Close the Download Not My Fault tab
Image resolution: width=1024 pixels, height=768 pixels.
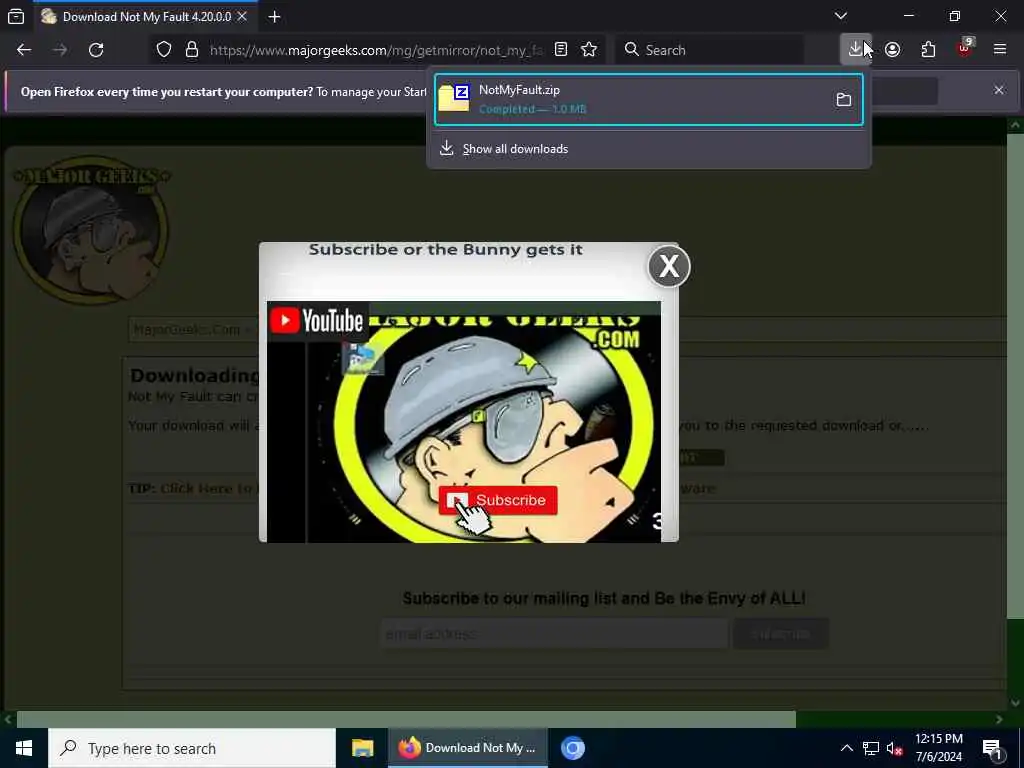tap(242, 16)
